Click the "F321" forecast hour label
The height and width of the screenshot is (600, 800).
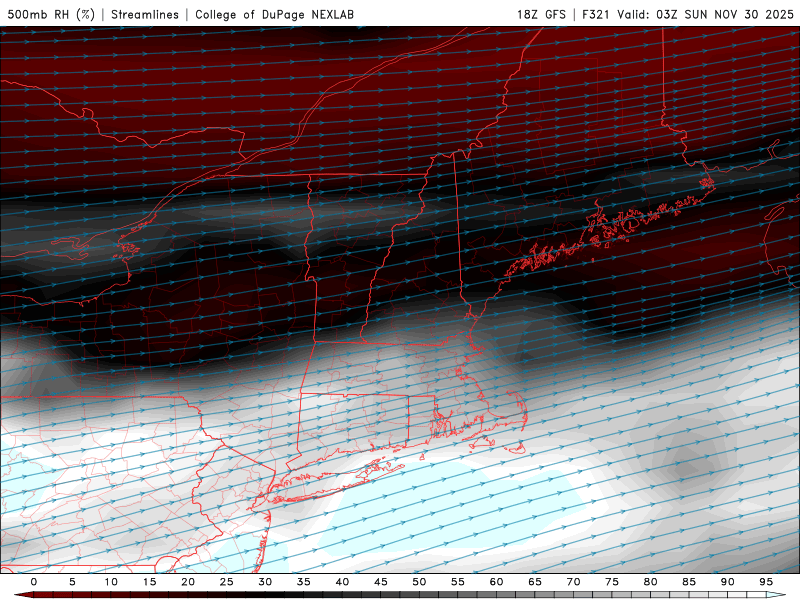pos(596,14)
